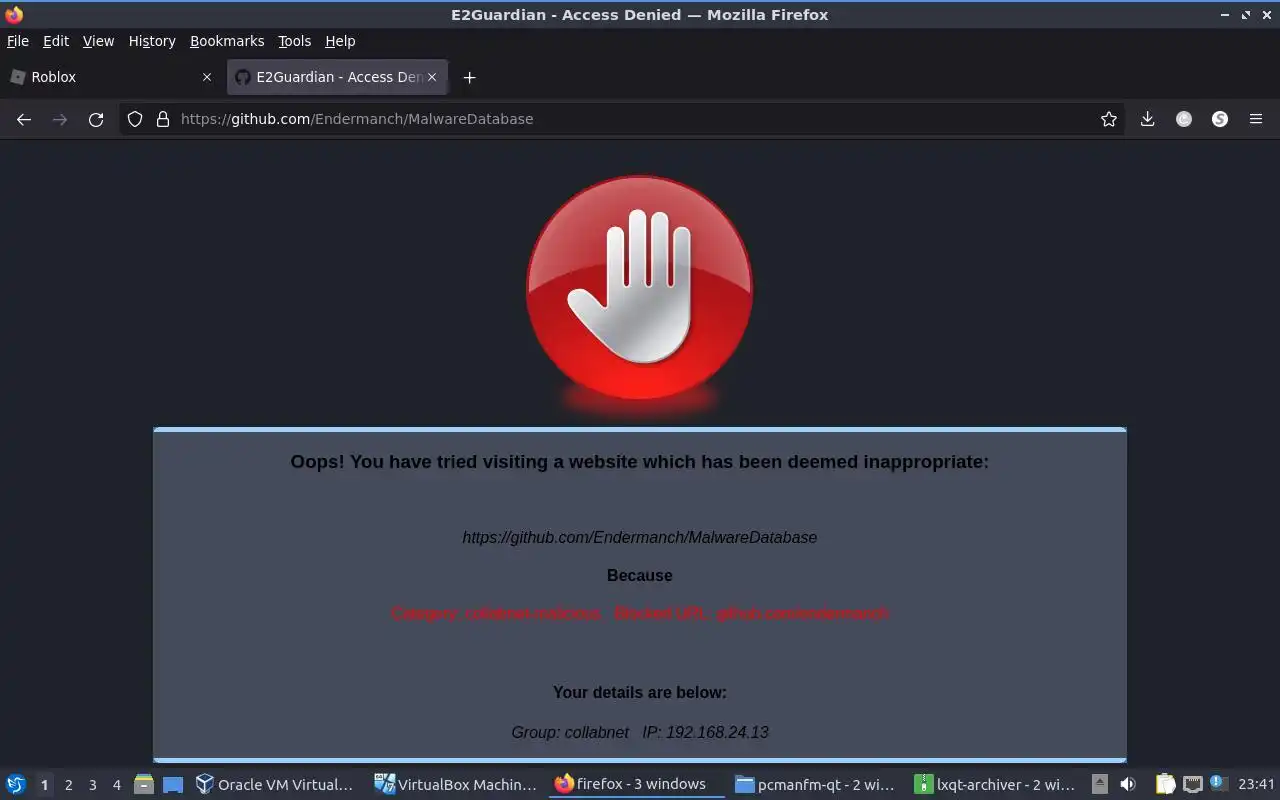Open the clipboard manager tray icon
Image resolution: width=1280 pixels, height=800 pixels.
click(x=1165, y=784)
